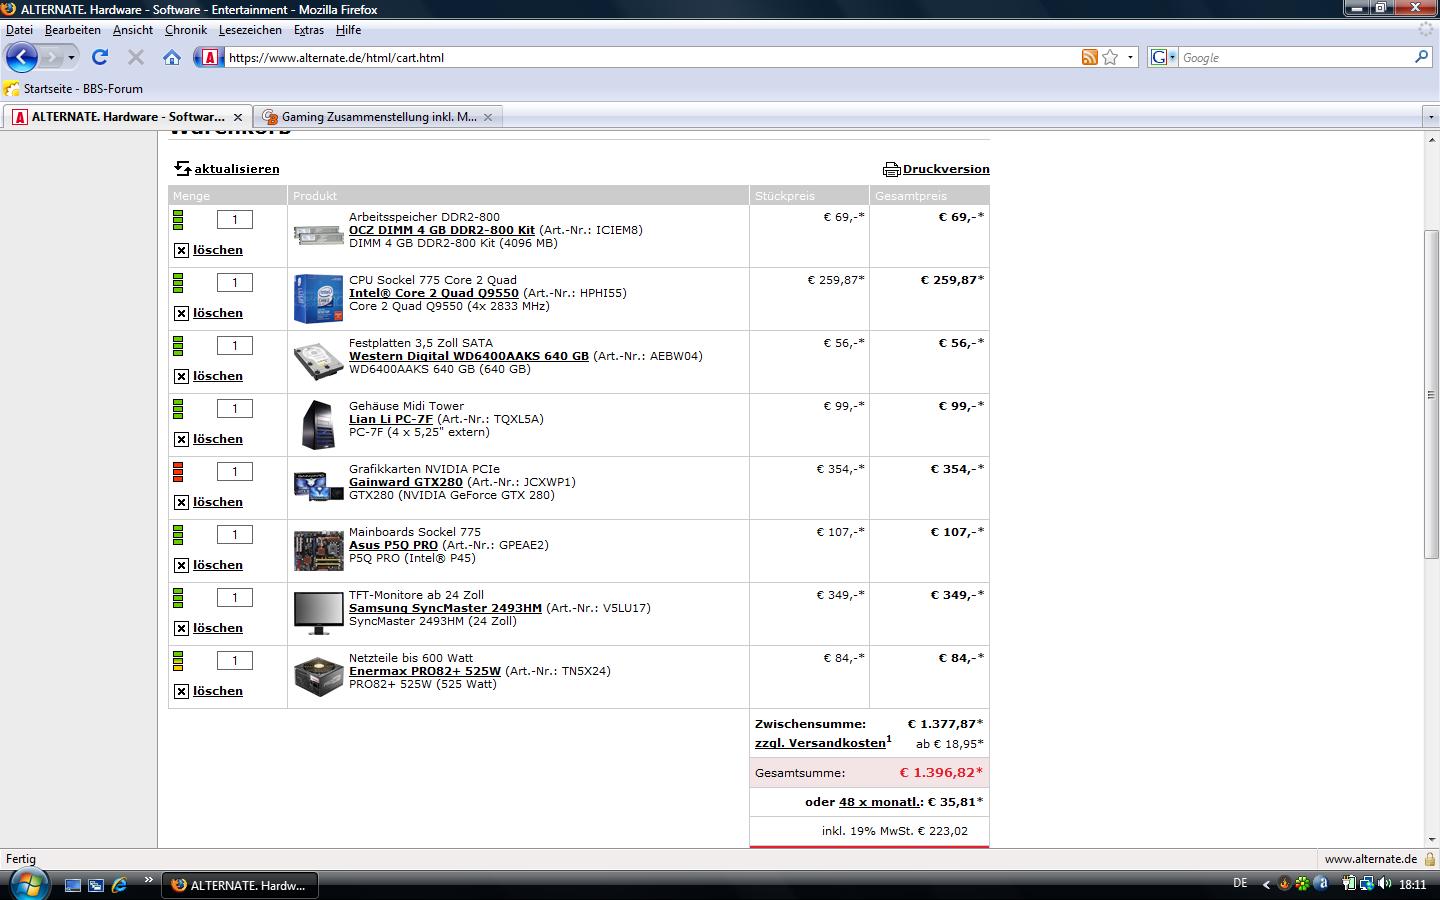
Task: Reload the page with the refresh icon
Action: [x=100, y=57]
